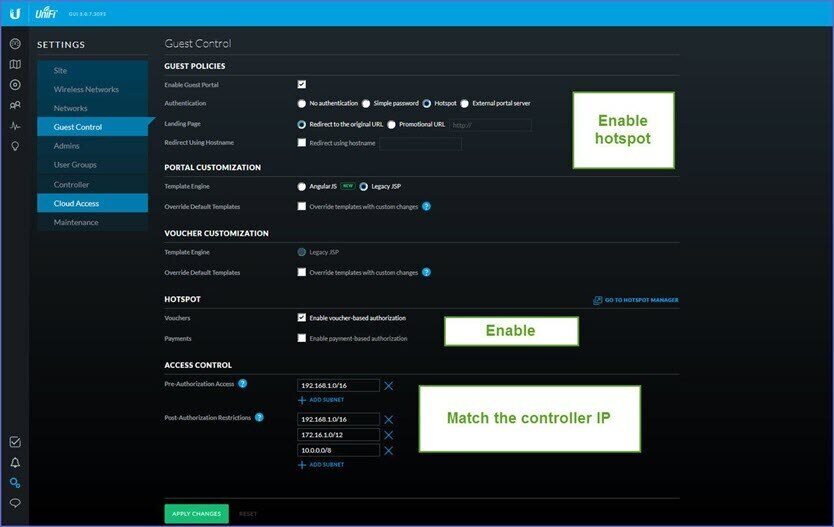The height and width of the screenshot is (527, 834).
Task: Open the Clients icon in sidebar
Action: pyautogui.click(x=15, y=105)
